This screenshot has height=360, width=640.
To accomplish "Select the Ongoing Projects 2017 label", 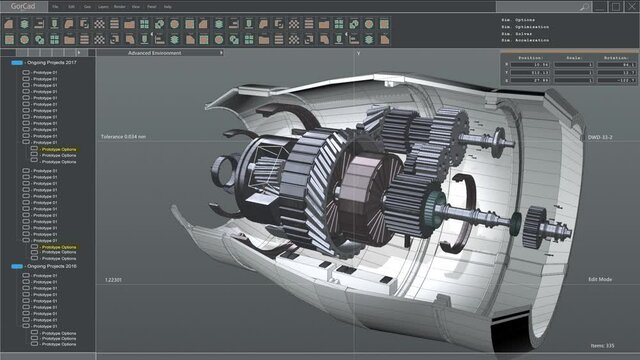I will pos(51,63).
